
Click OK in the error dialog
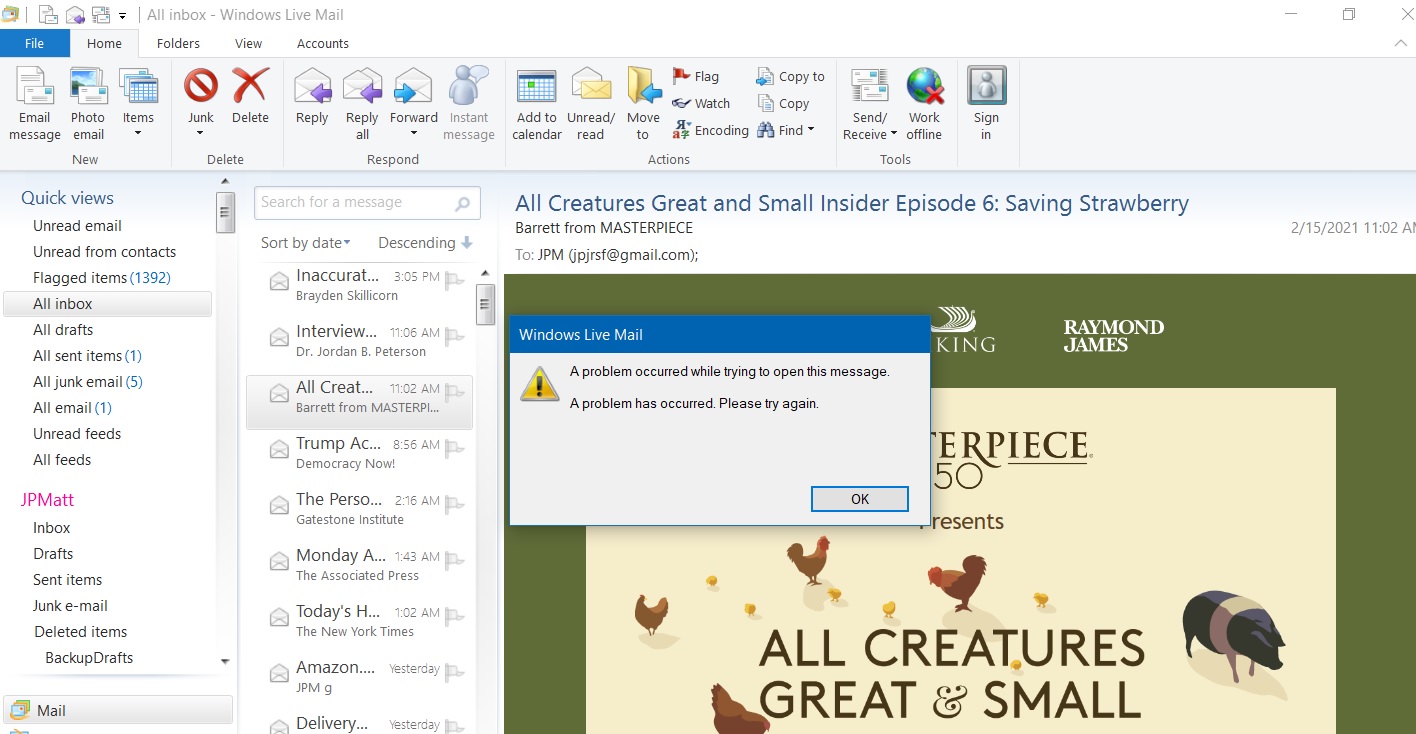point(860,499)
